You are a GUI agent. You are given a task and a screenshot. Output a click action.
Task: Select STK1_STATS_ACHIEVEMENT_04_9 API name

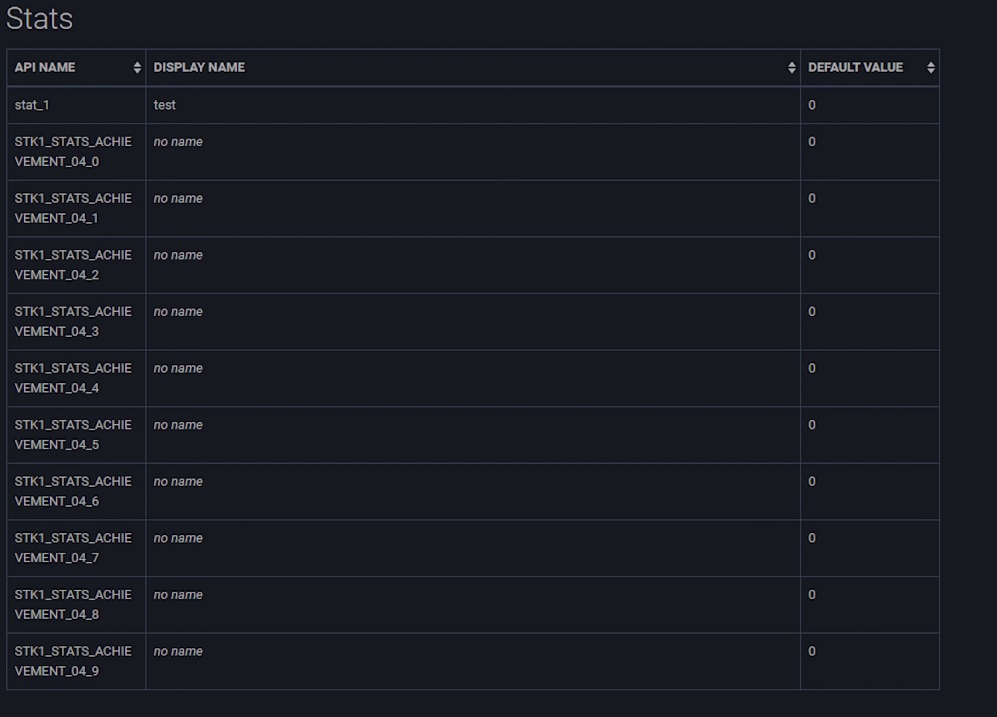tap(72, 661)
